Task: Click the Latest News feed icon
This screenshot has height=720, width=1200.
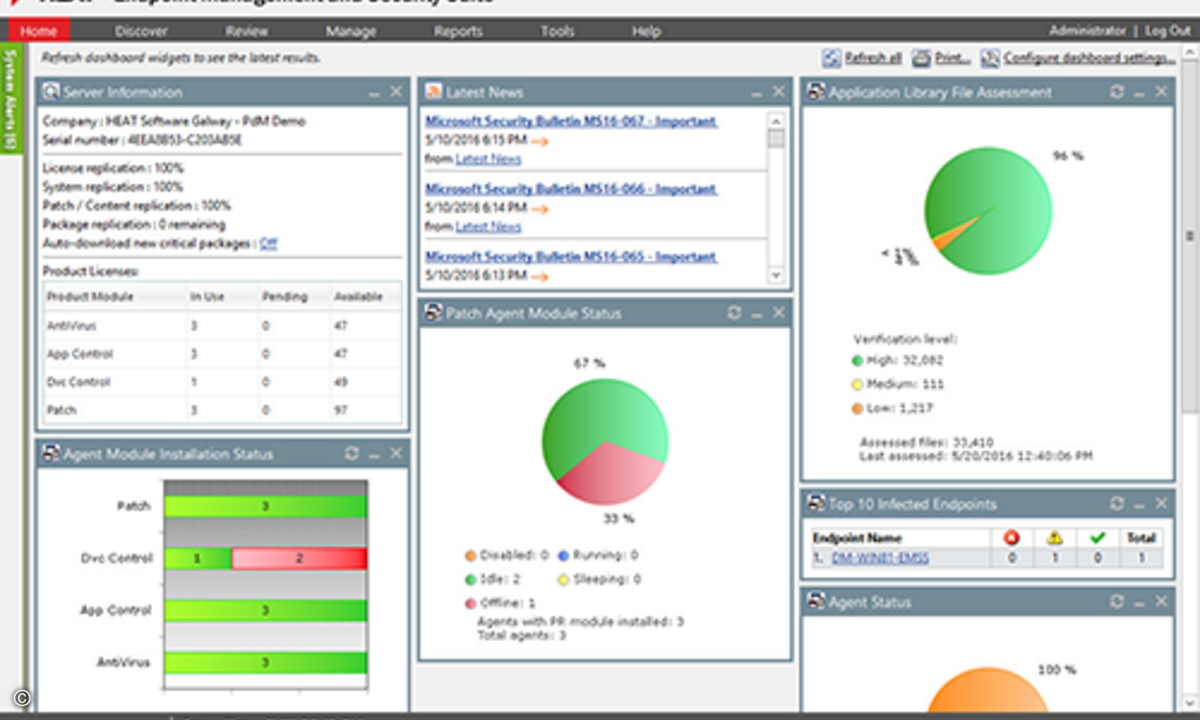Action: pyautogui.click(x=434, y=92)
